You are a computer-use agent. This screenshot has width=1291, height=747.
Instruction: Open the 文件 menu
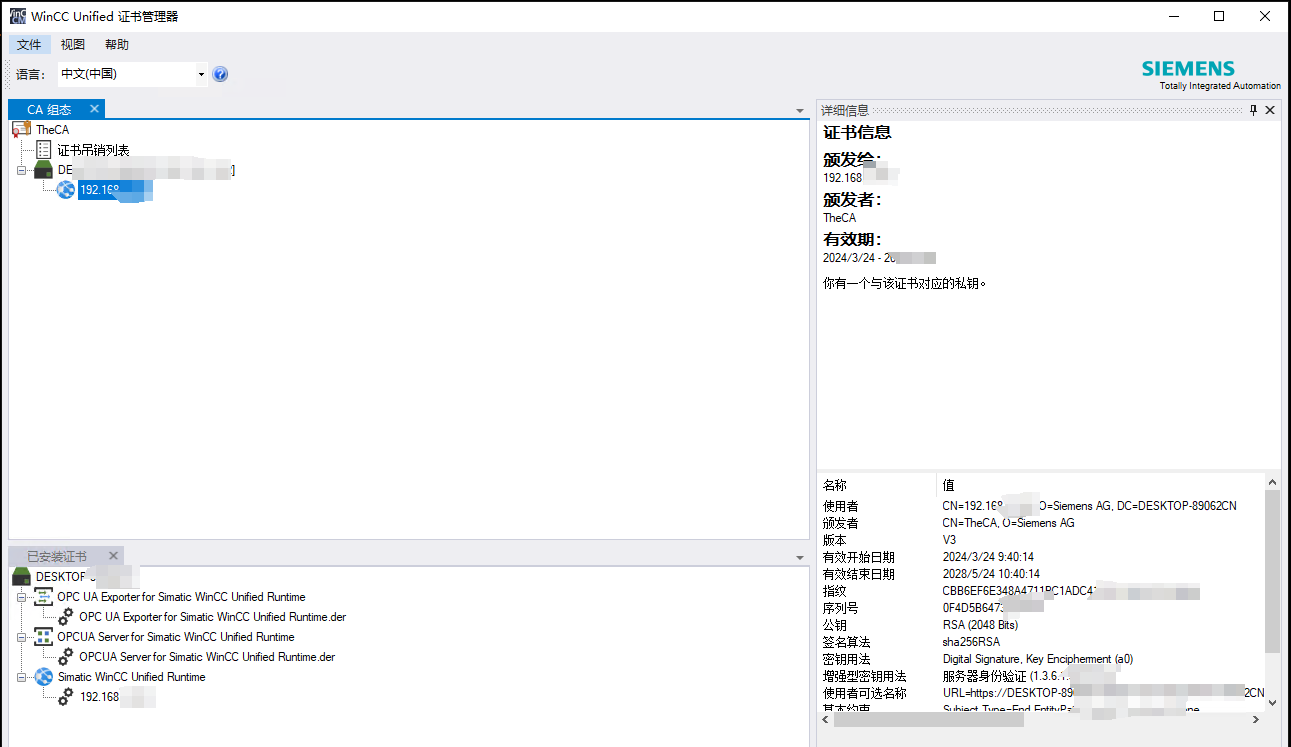click(29, 45)
